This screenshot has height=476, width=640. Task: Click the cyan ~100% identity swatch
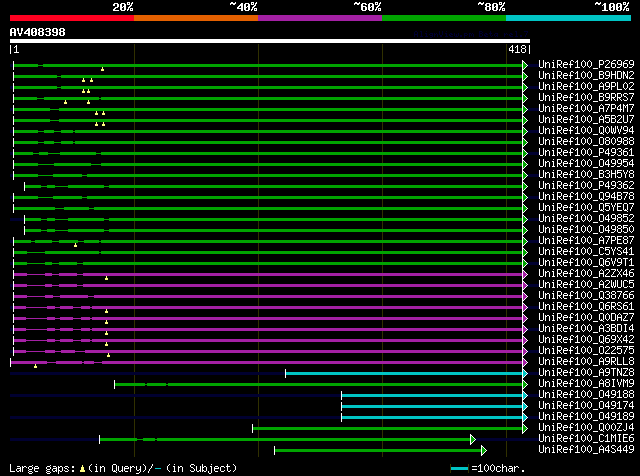(x=569, y=18)
